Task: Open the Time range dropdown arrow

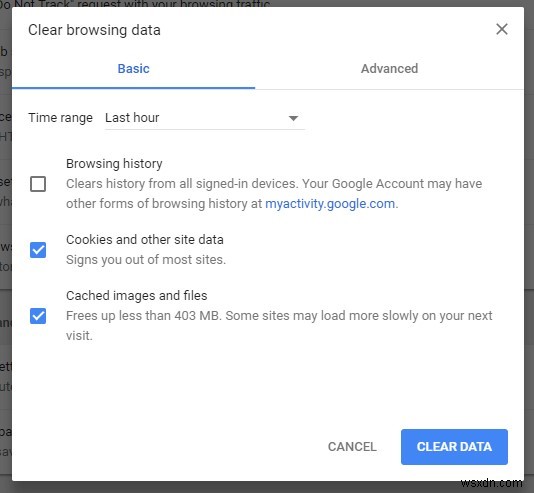Action: point(293,118)
